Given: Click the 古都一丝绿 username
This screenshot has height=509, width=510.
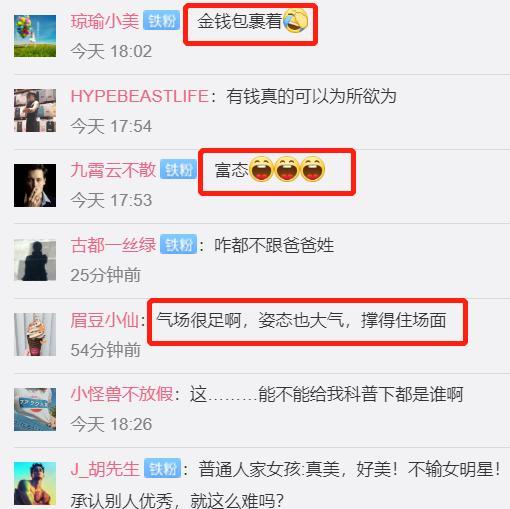Looking at the screenshot, I should (x=113, y=245).
